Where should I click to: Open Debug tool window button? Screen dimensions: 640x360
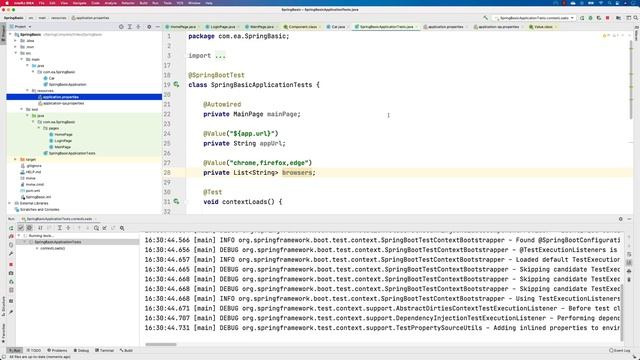tap(81, 351)
